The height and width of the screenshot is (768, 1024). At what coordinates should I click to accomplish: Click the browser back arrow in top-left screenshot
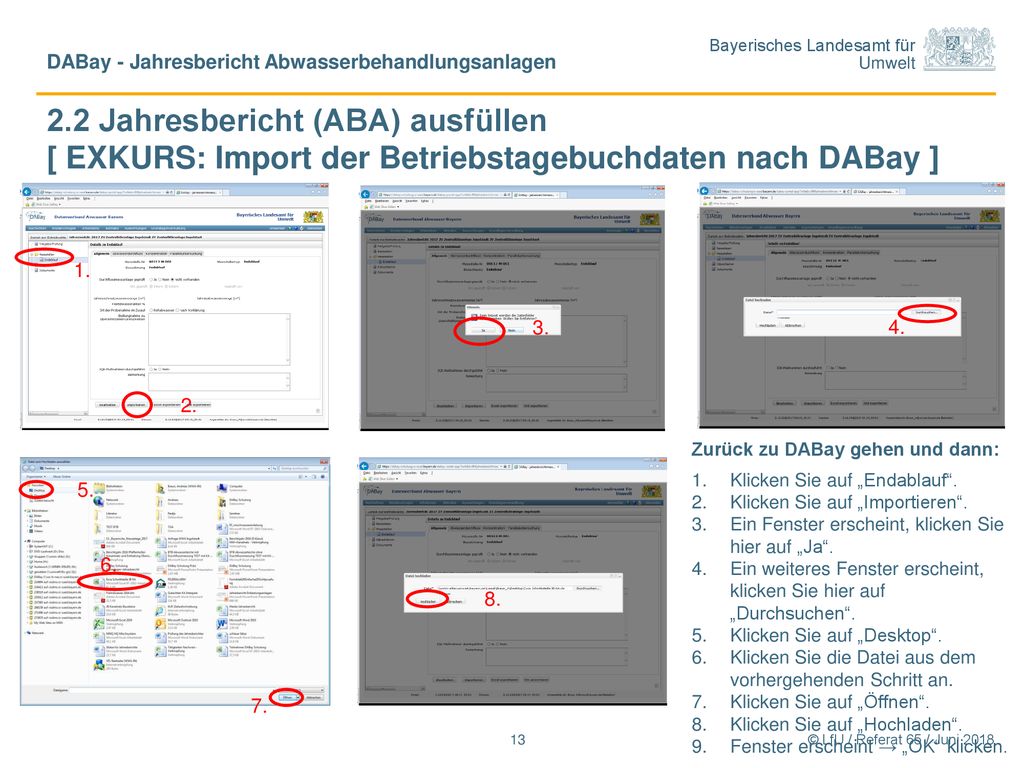point(27,192)
